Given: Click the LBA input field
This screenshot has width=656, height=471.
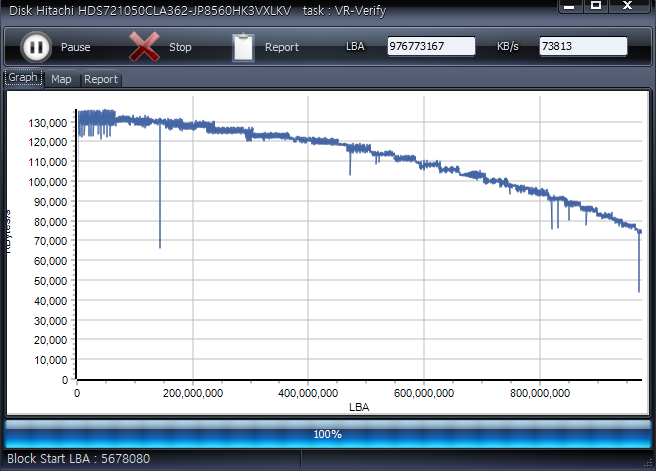Looking at the screenshot, I should [431, 46].
